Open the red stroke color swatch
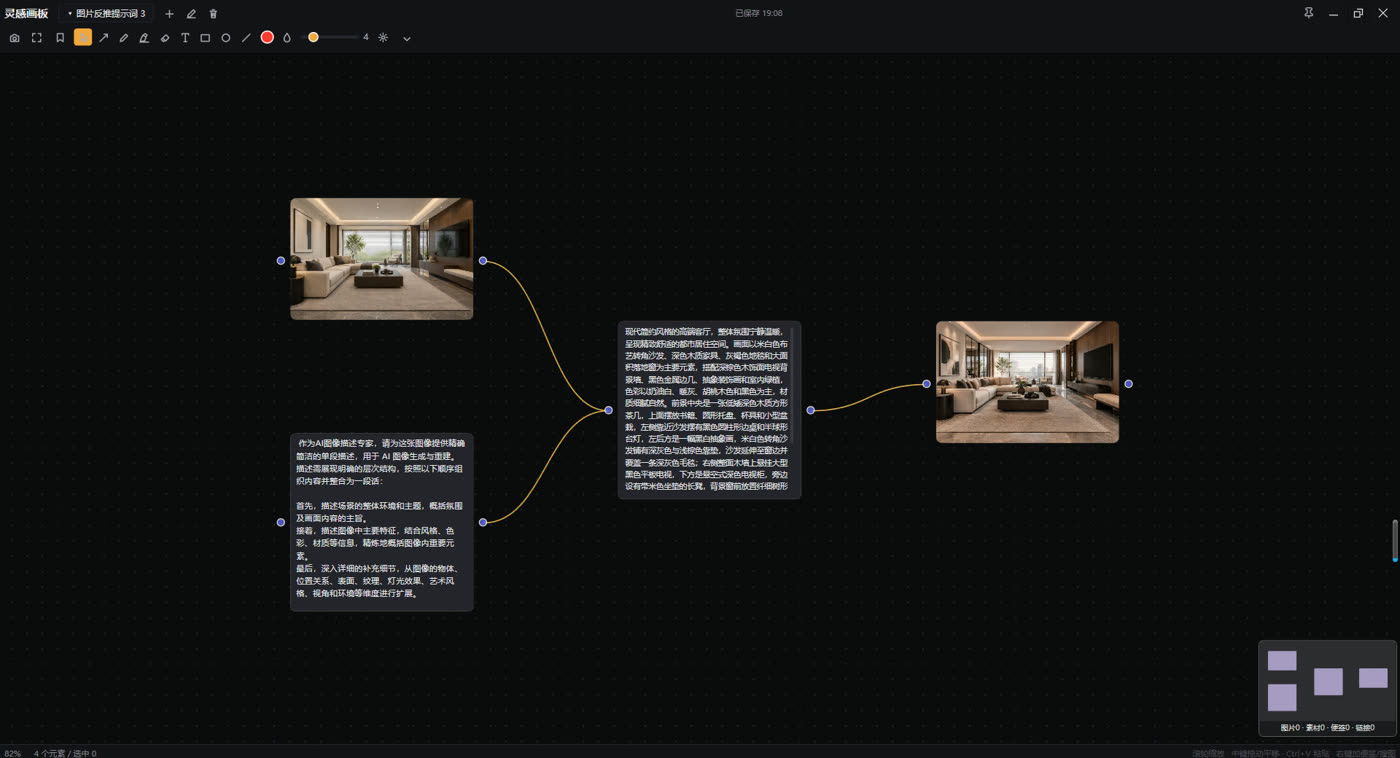Image resolution: width=1400 pixels, height=758 pixels. tap(267, 37)
